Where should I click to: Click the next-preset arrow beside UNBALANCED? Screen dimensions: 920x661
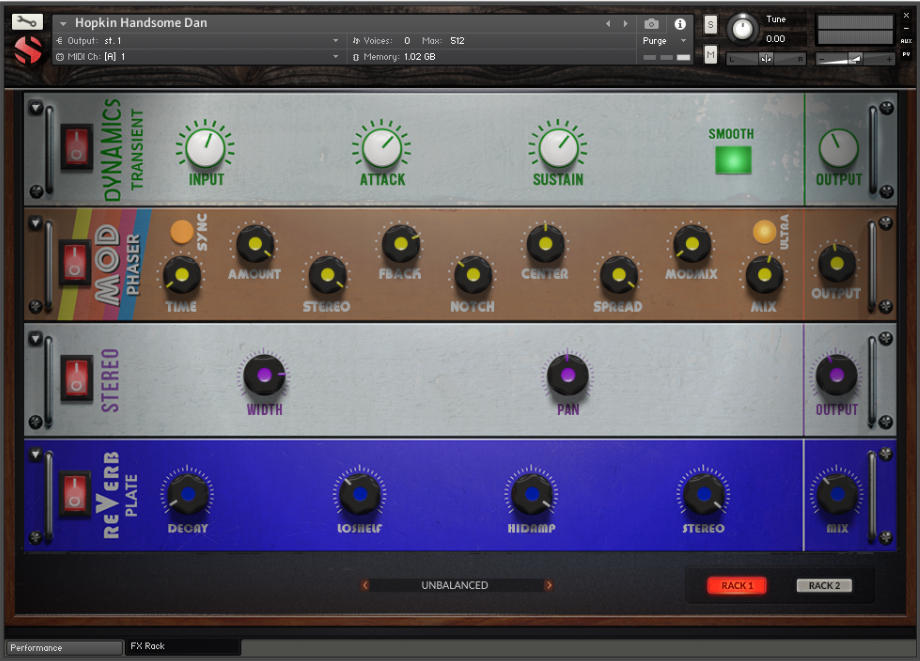[548, 585]
